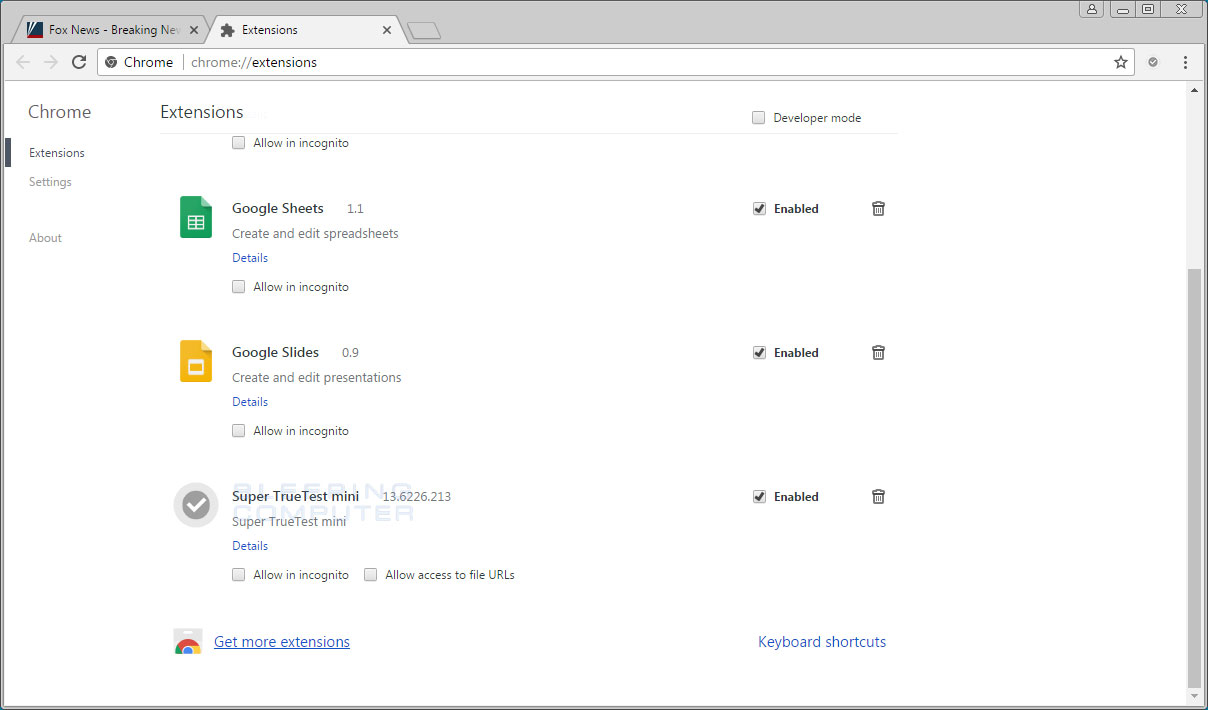The height and width of the screenshot is (710, 1208).
Task: Click the trash icon for Google Slides
Action: [x=878, y=352]
